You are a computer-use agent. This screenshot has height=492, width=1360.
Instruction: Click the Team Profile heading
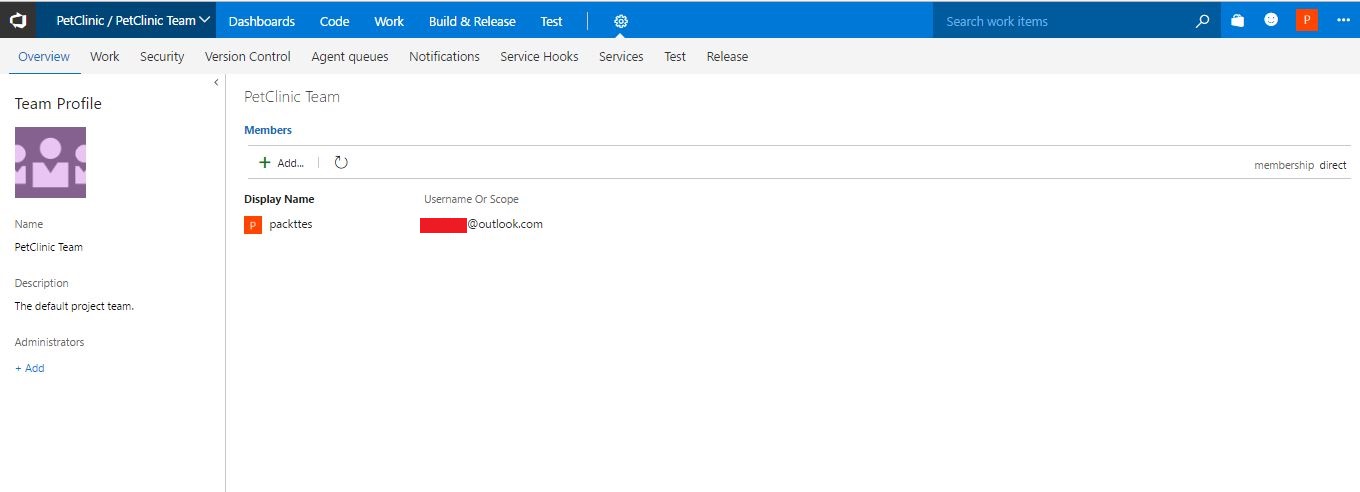[58, 104]
